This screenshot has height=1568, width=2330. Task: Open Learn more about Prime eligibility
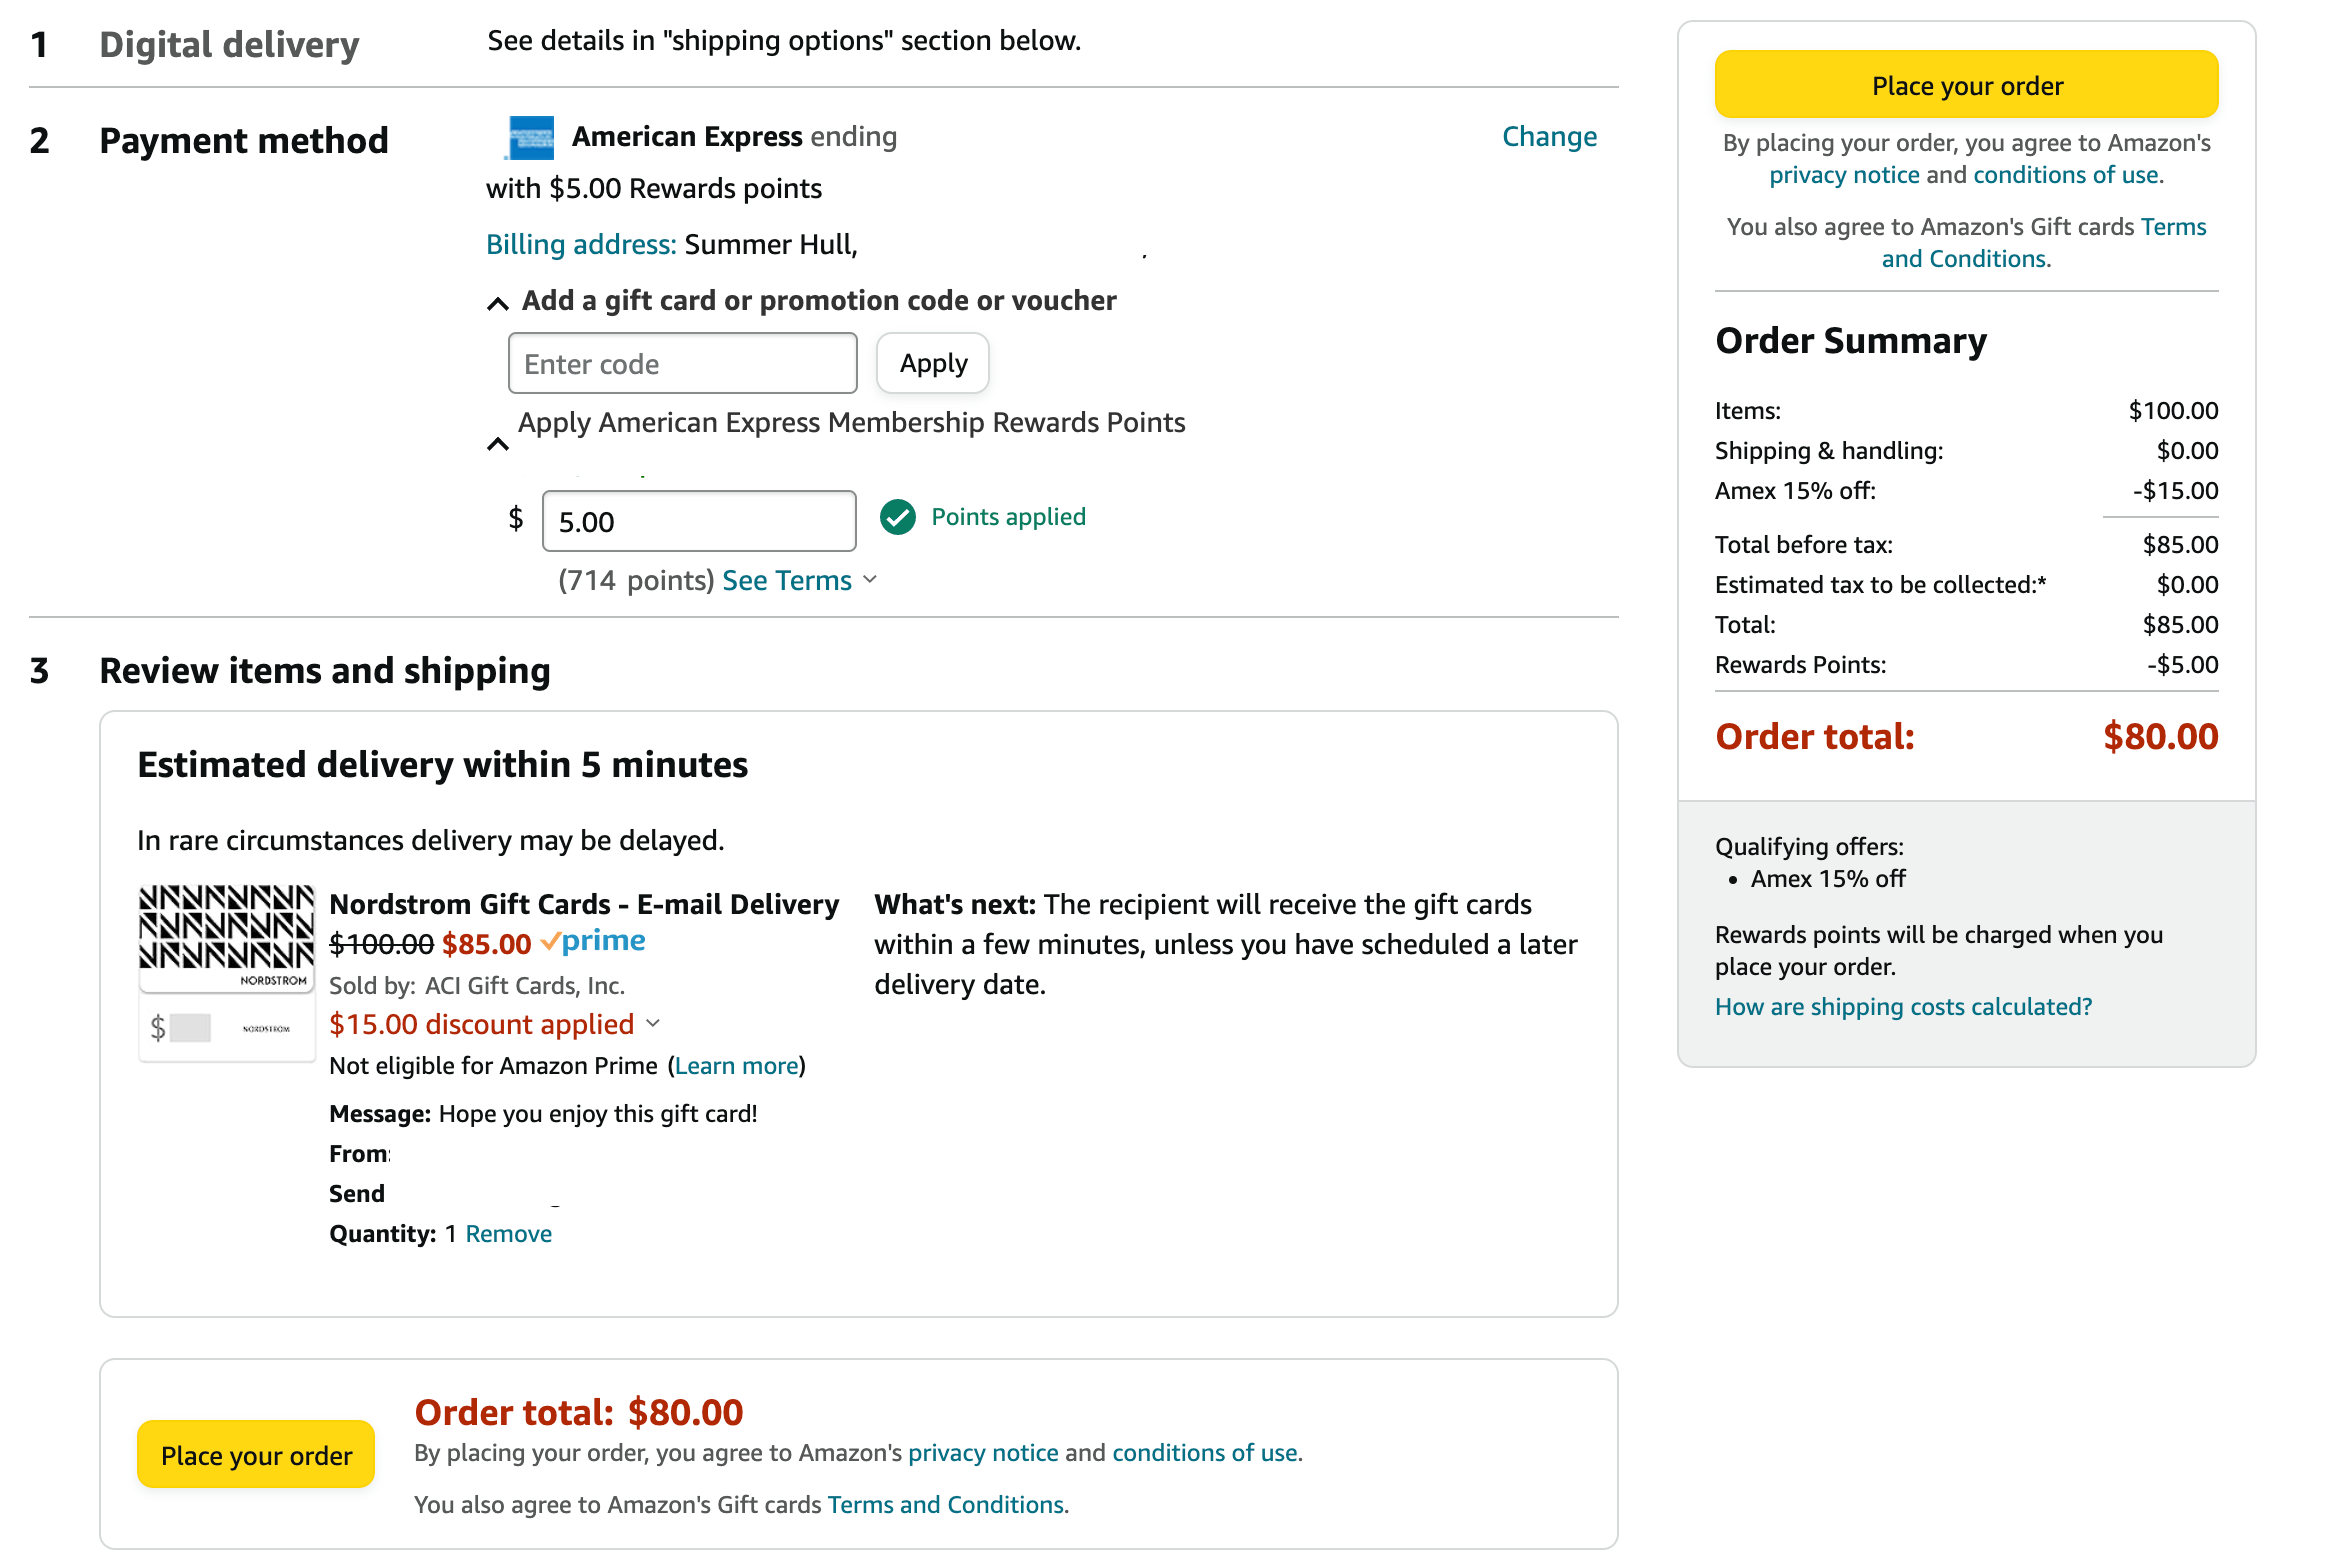tap(737, 1067)
